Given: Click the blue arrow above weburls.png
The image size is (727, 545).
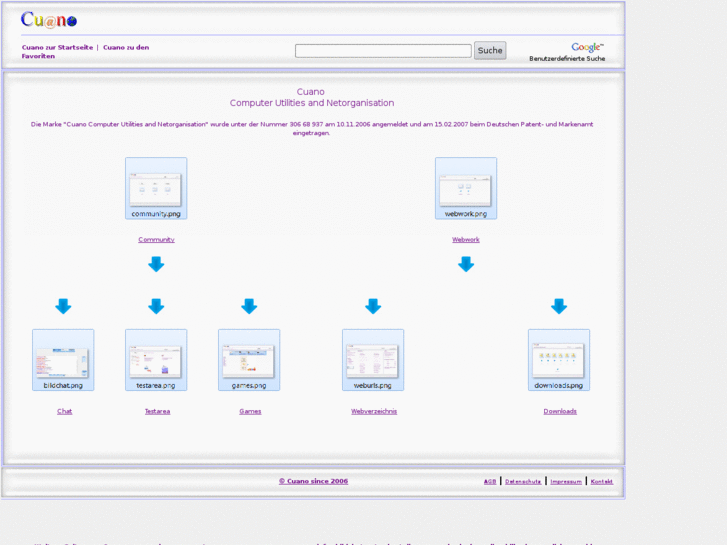Looking at the screenshot, I should click(x=373, y=306).
